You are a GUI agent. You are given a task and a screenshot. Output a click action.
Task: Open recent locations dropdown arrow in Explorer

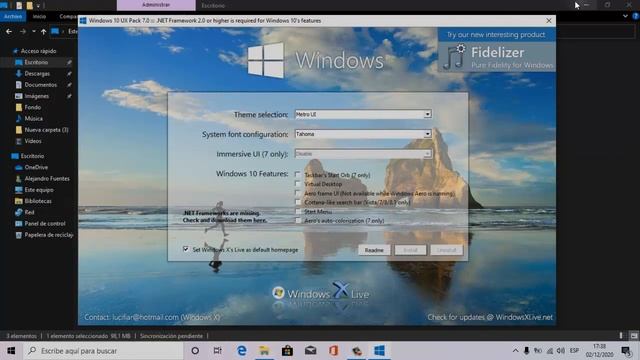coord(33,31)
